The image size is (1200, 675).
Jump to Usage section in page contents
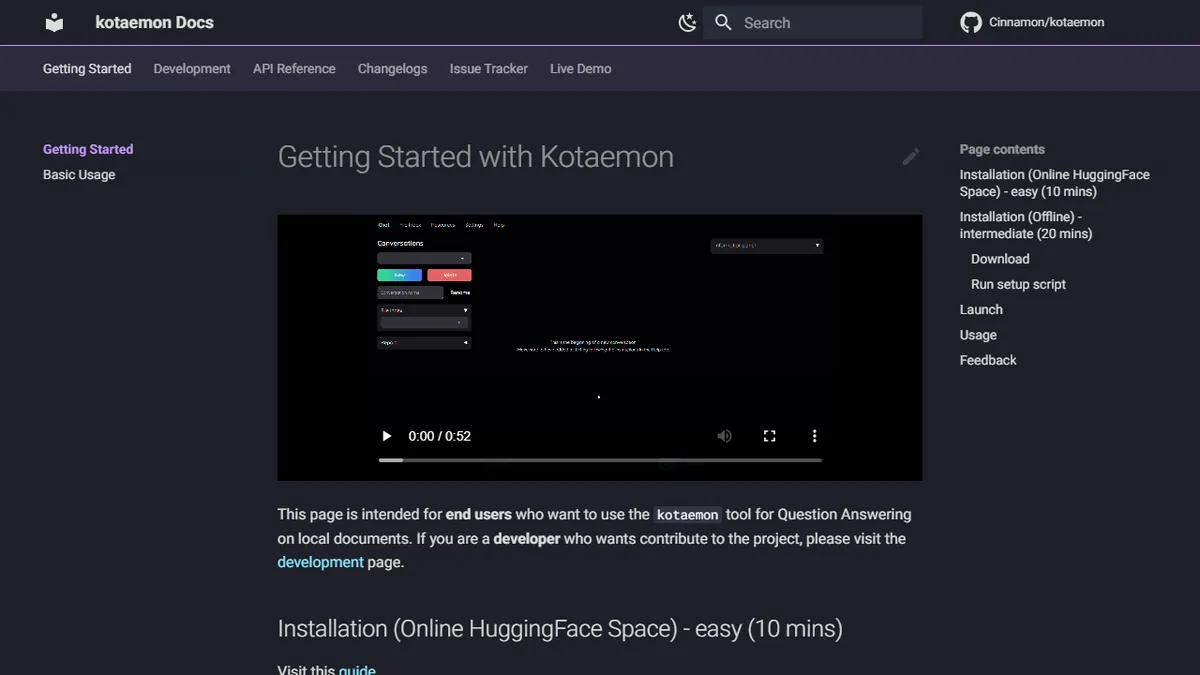978,335
